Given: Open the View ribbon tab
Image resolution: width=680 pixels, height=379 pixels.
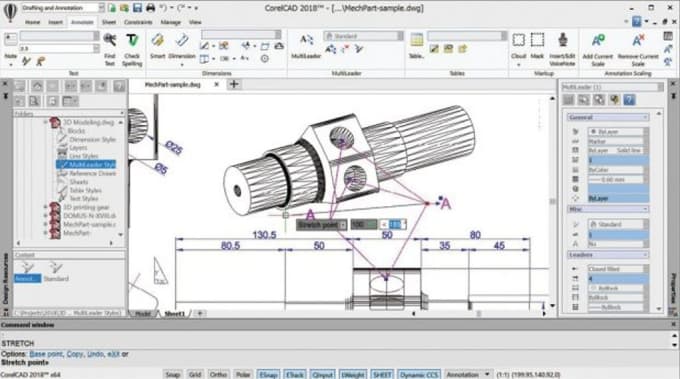Looking at the screenshot, I should click(195, 22).
